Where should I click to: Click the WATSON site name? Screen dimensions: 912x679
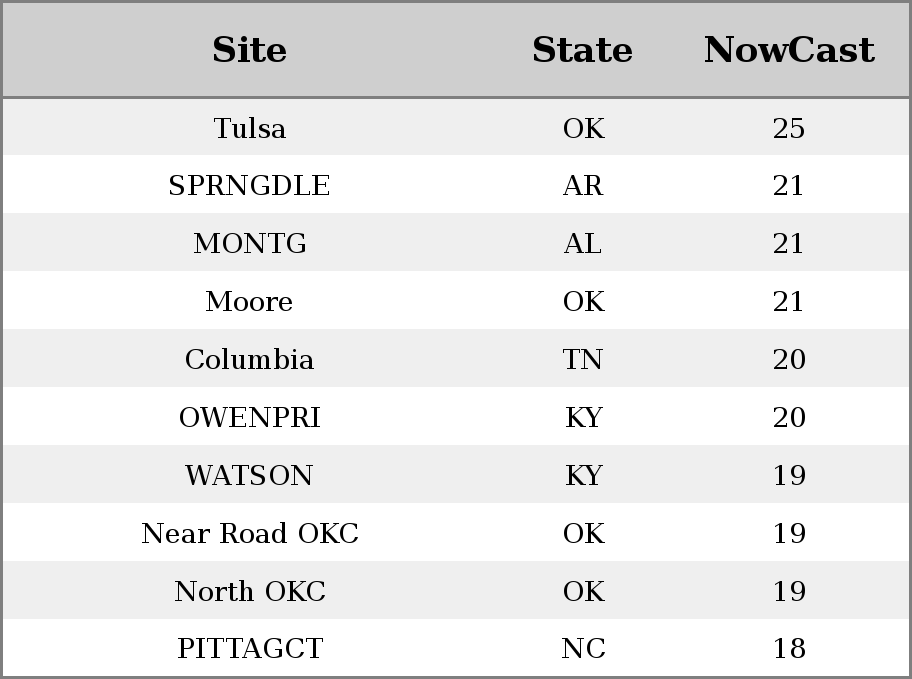(250, 475)
